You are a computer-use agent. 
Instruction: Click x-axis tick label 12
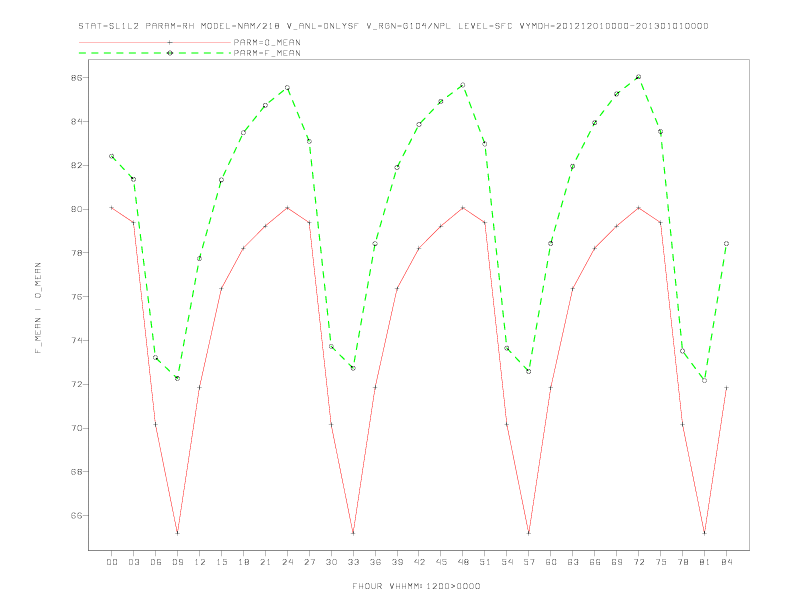point(200,562)
